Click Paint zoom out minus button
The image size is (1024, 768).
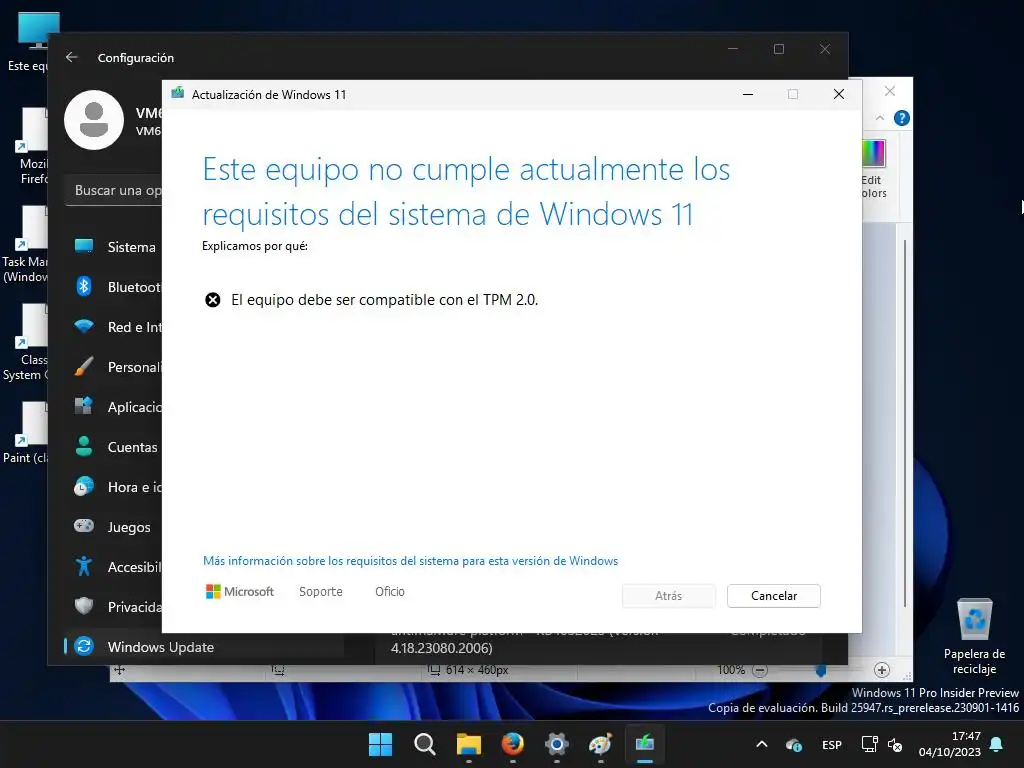[760, 670]
